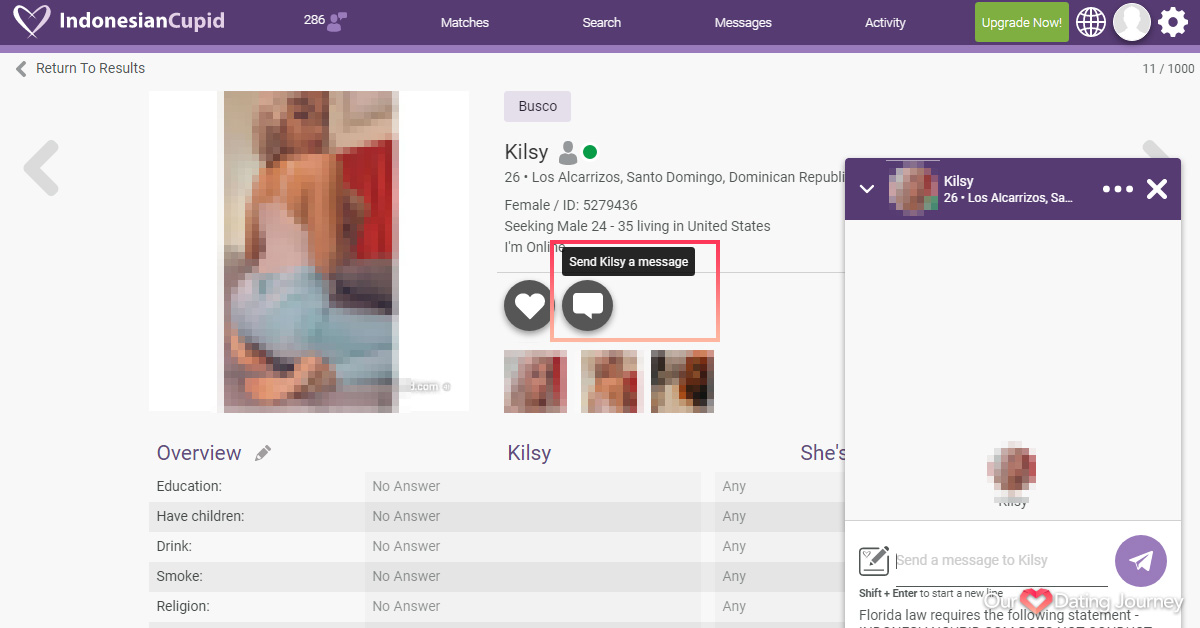Open the Messages menu

pos(743,23)
